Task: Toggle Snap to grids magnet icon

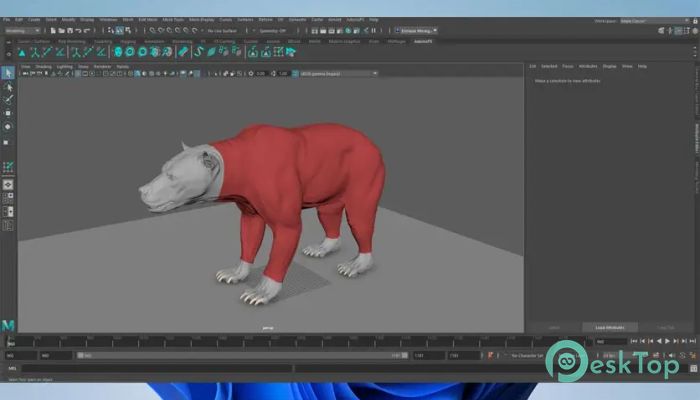Action: (153, 31)
